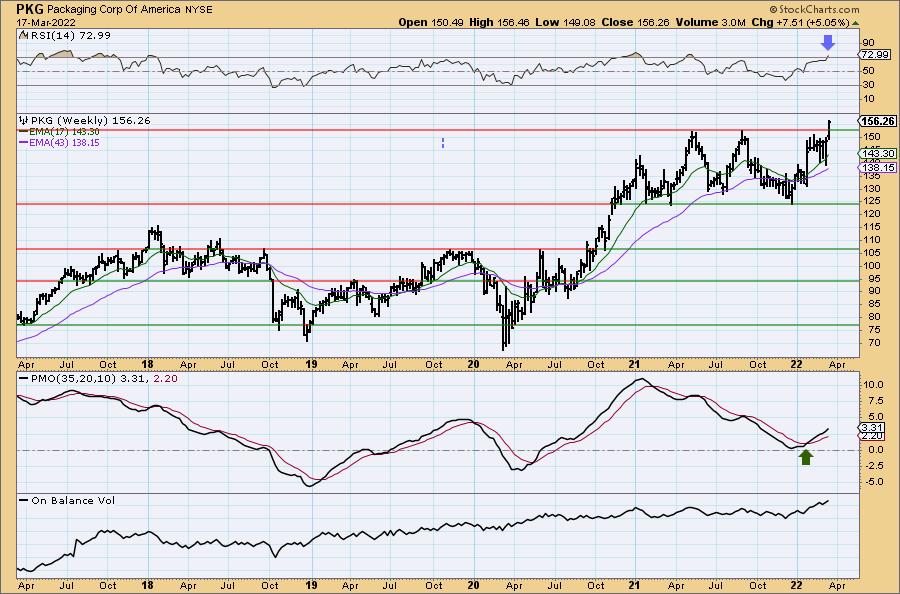Click the black line swatch before On Balance Vol
The width and height of the screenshot is (900, 594).
24,500
